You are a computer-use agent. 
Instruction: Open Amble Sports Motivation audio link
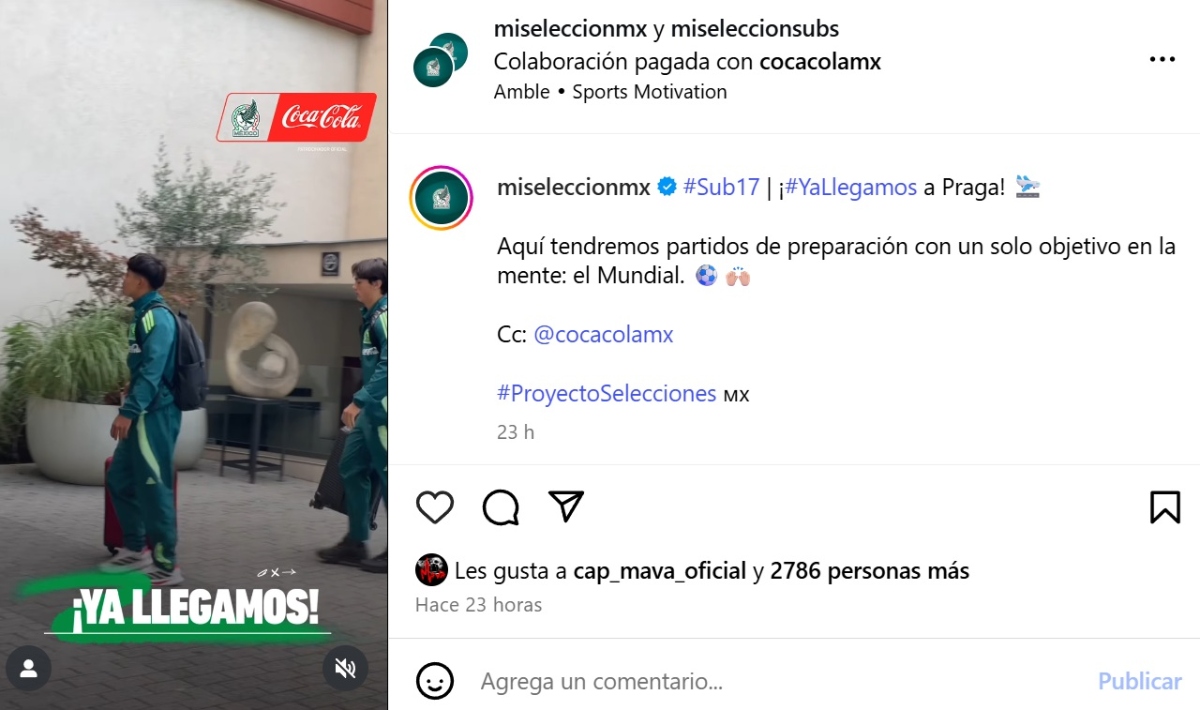pos(610,92)
